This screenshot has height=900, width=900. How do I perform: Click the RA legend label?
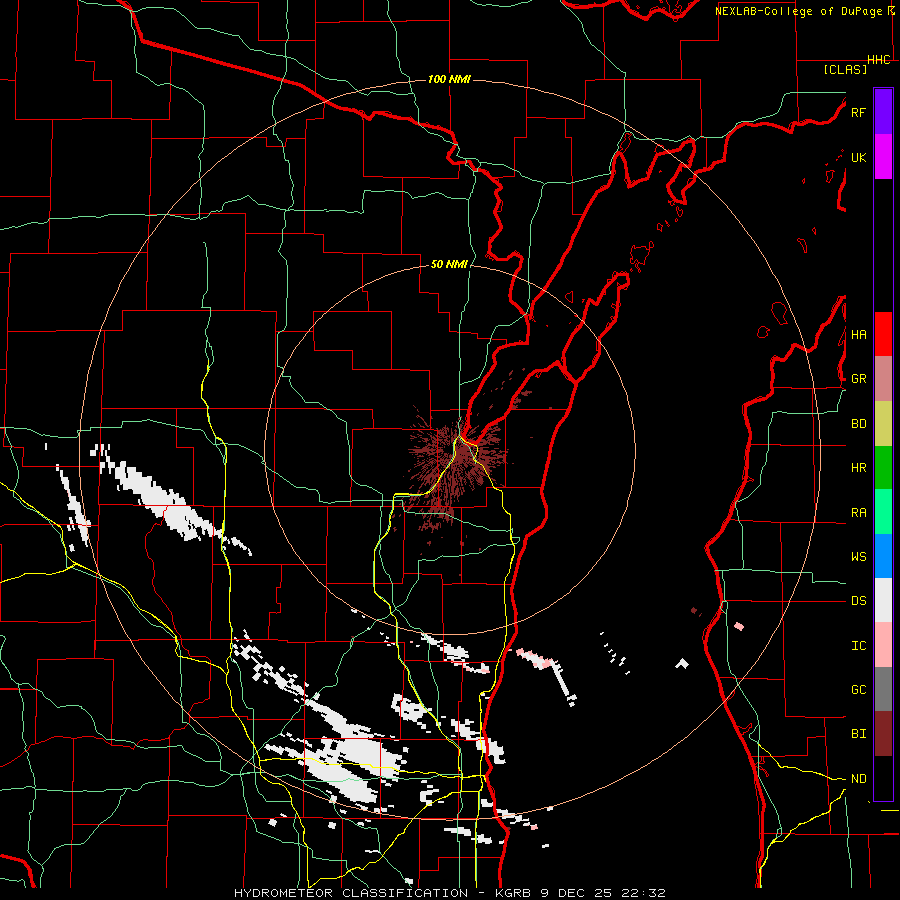858,512
